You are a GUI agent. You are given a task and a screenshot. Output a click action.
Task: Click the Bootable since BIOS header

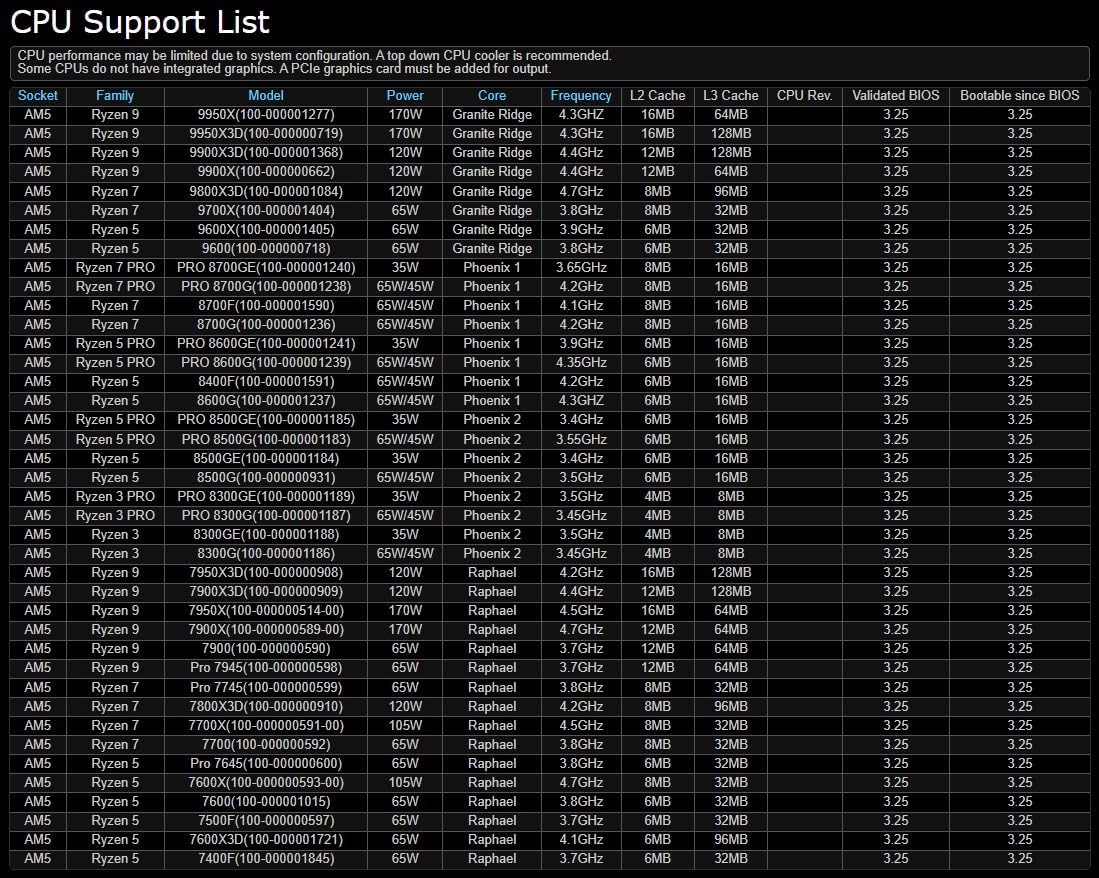click(1019, 96)
